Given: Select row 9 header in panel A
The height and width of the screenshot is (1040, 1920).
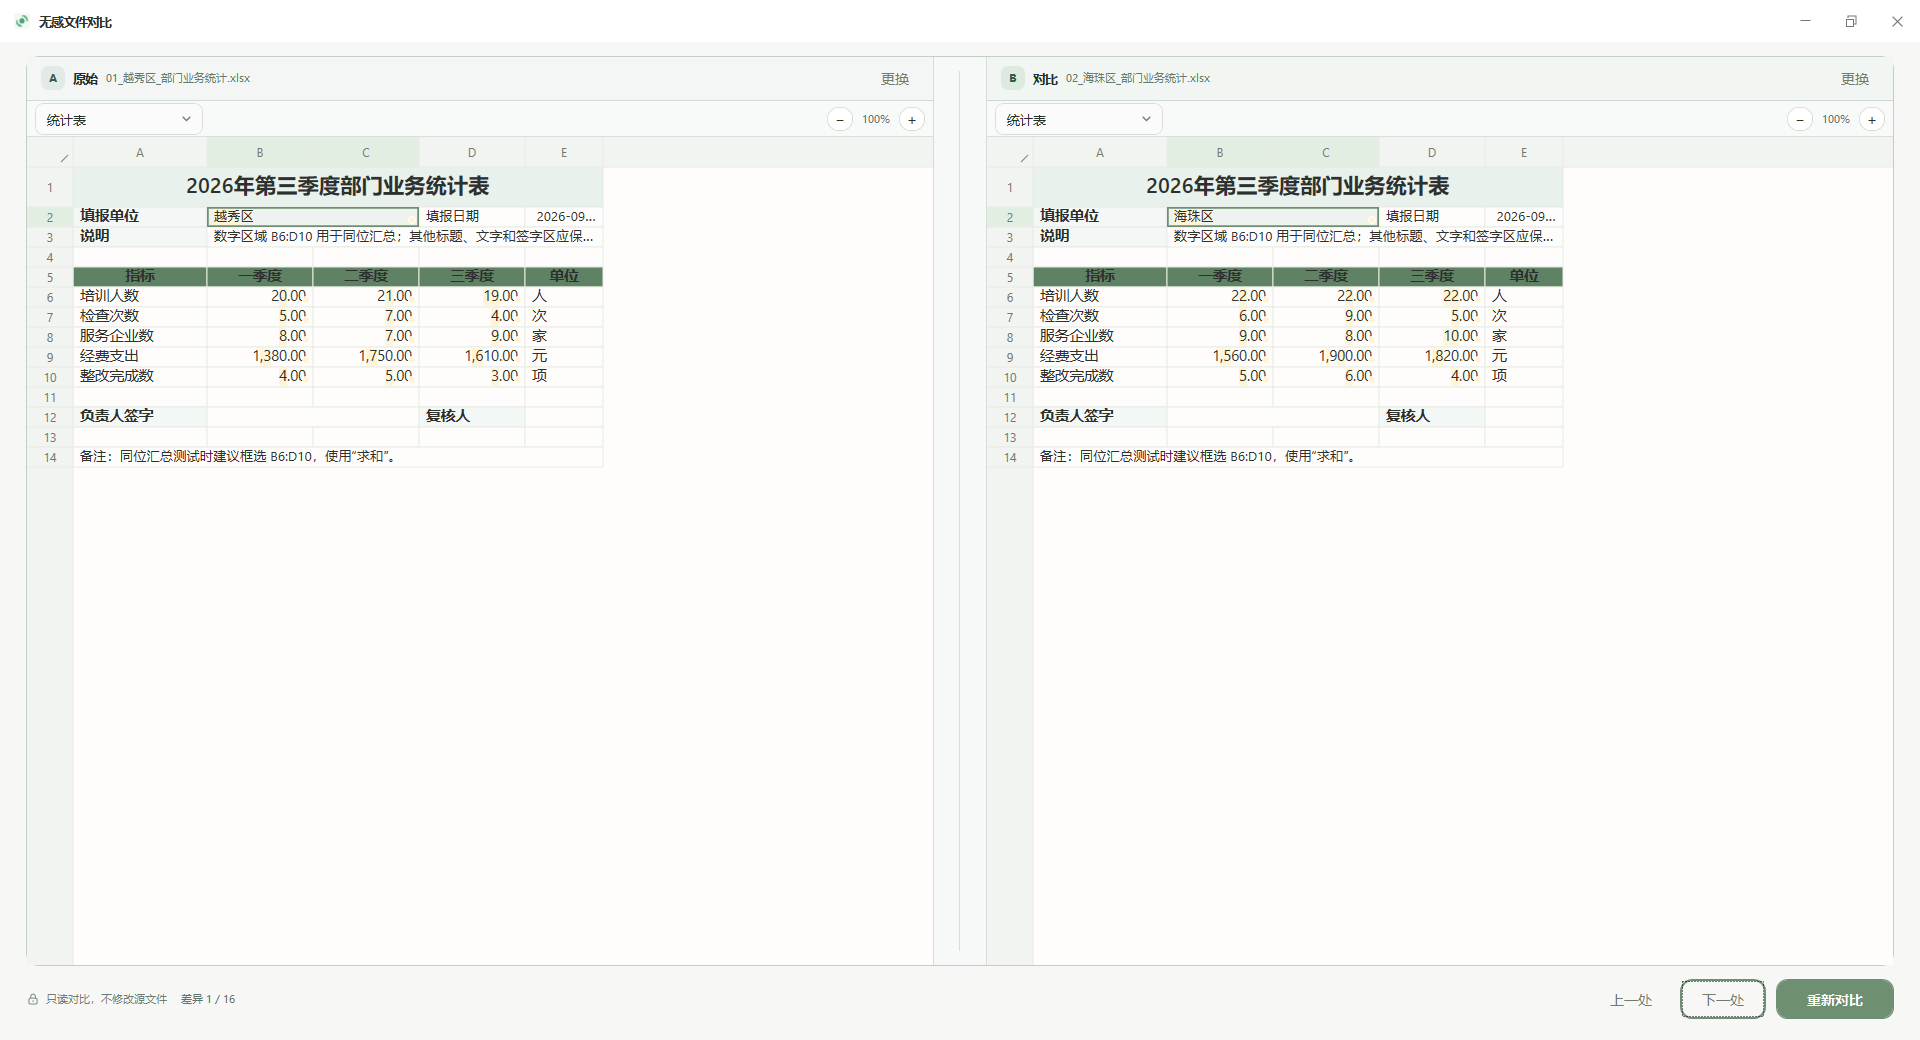Looking at the screenshot, I should coord(50,357).
